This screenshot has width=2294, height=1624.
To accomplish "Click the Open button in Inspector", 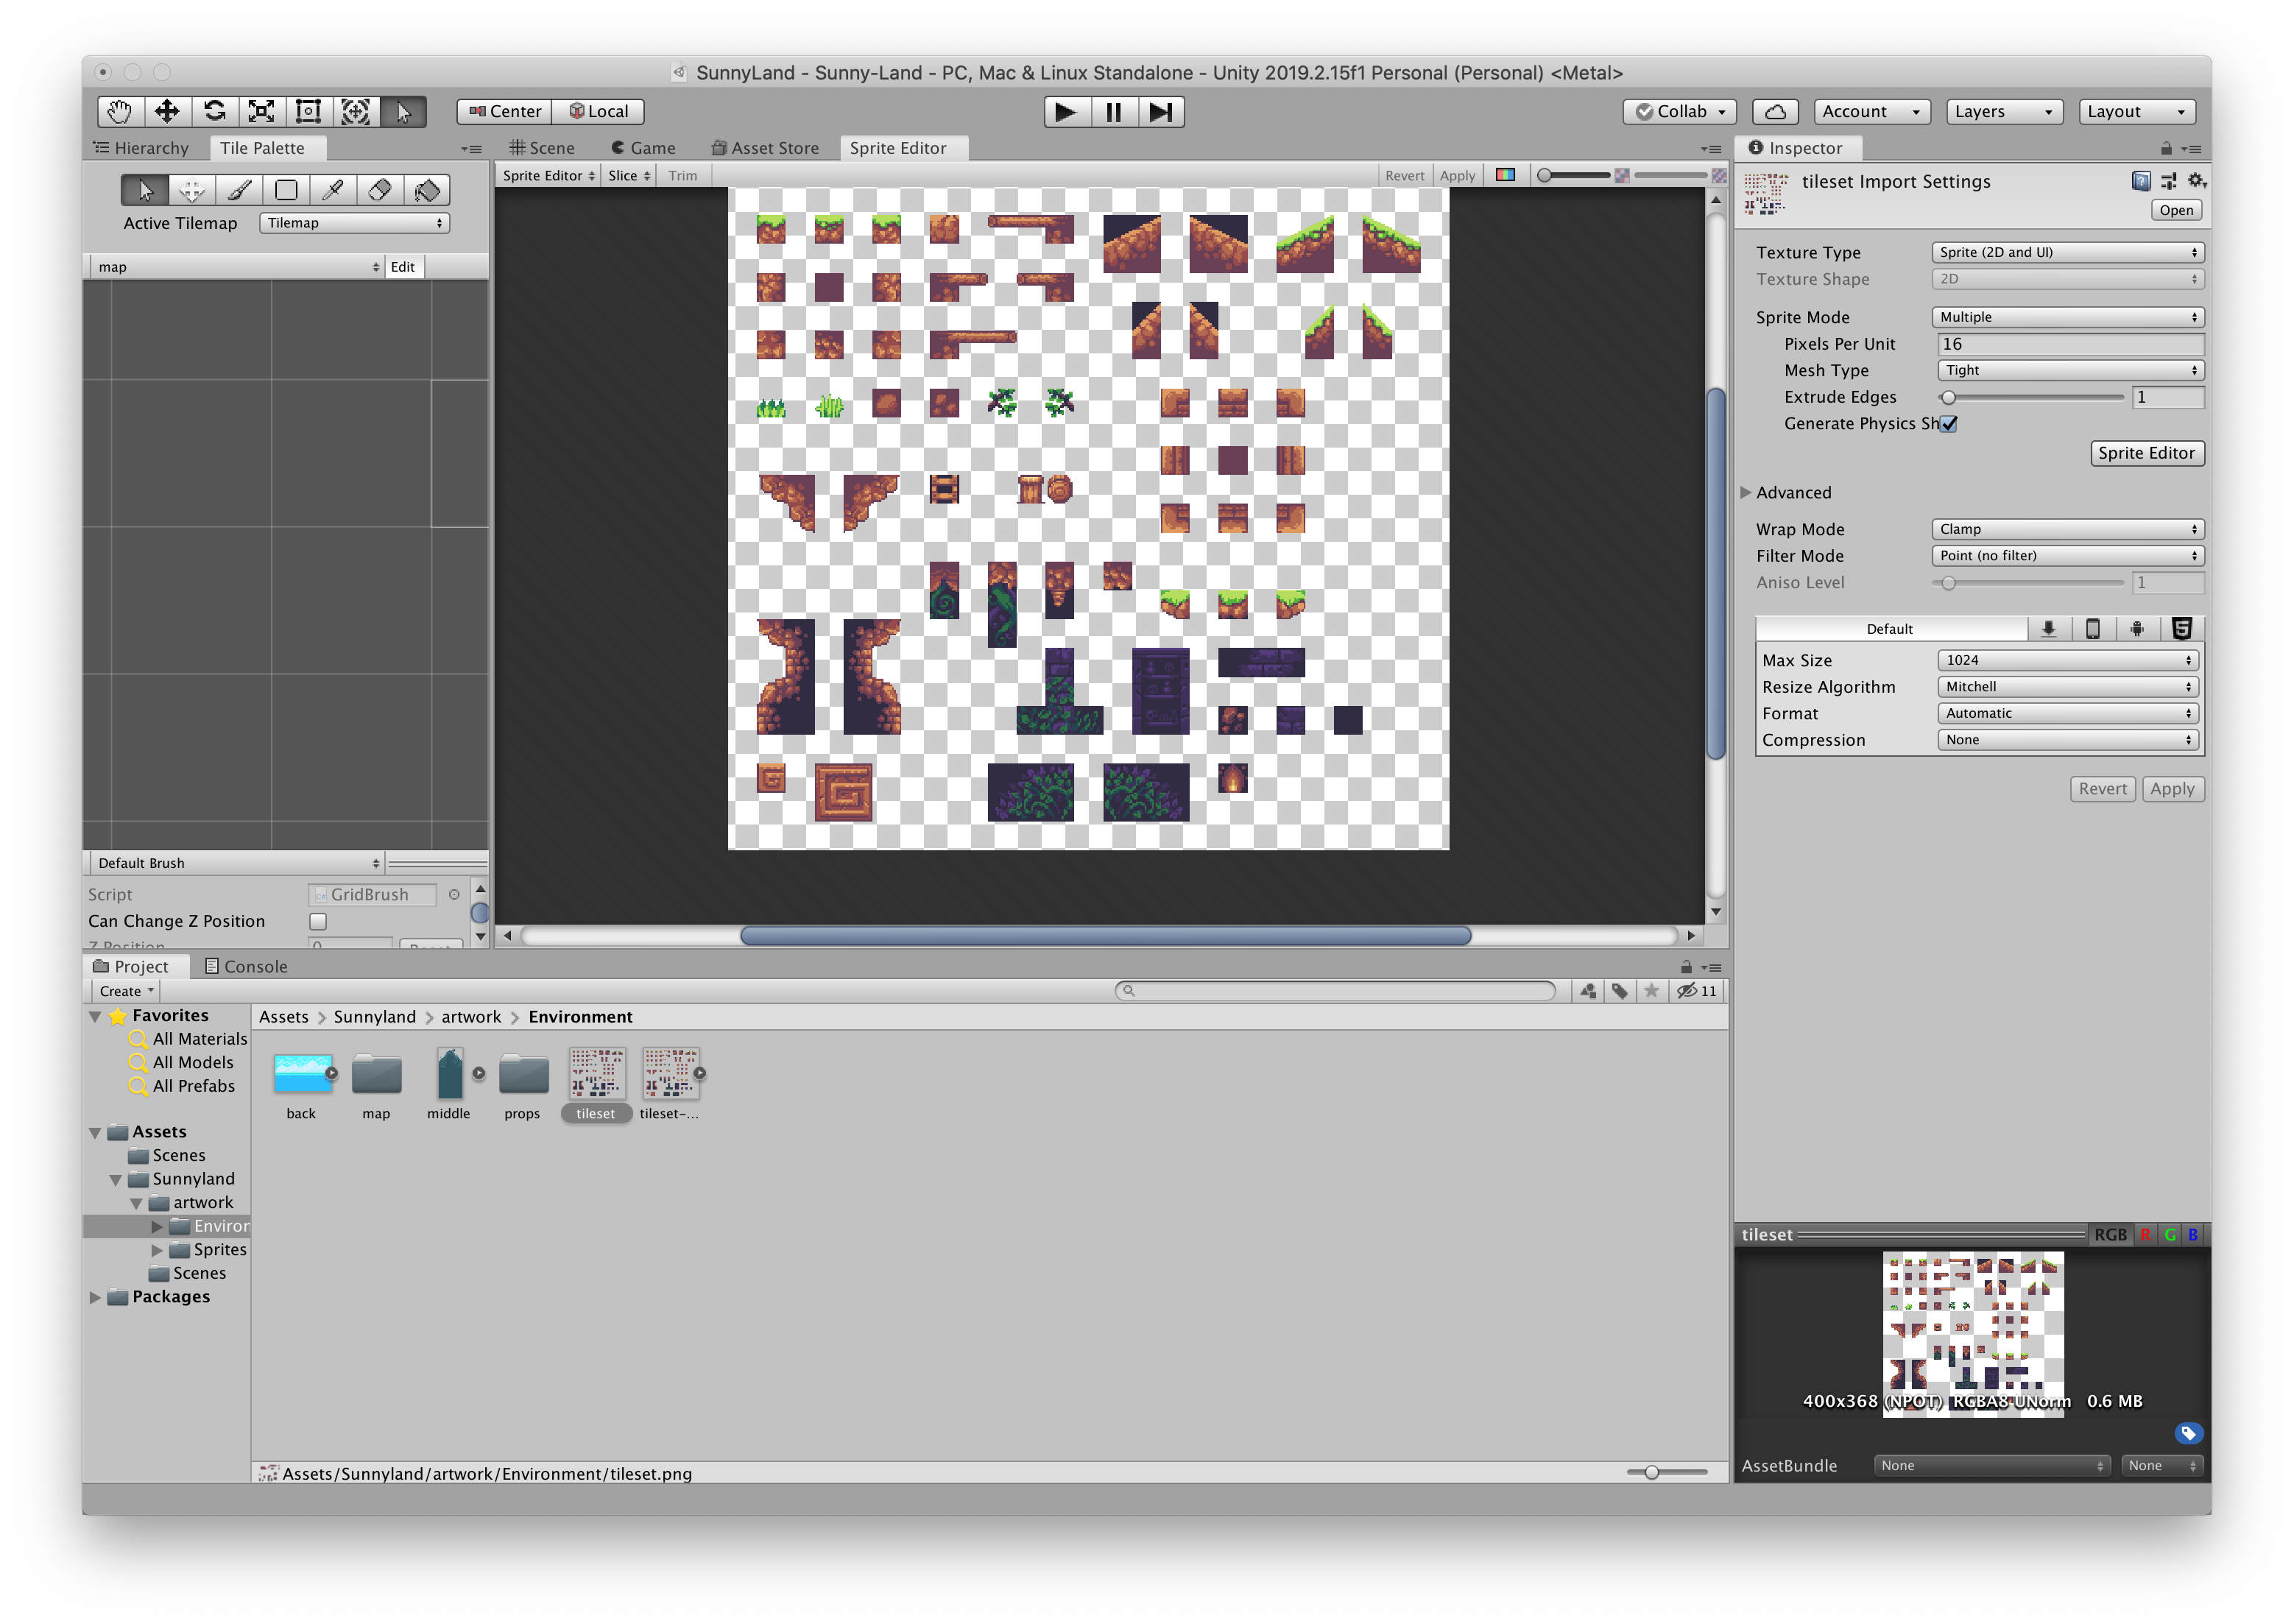I will coord(2175,210).
